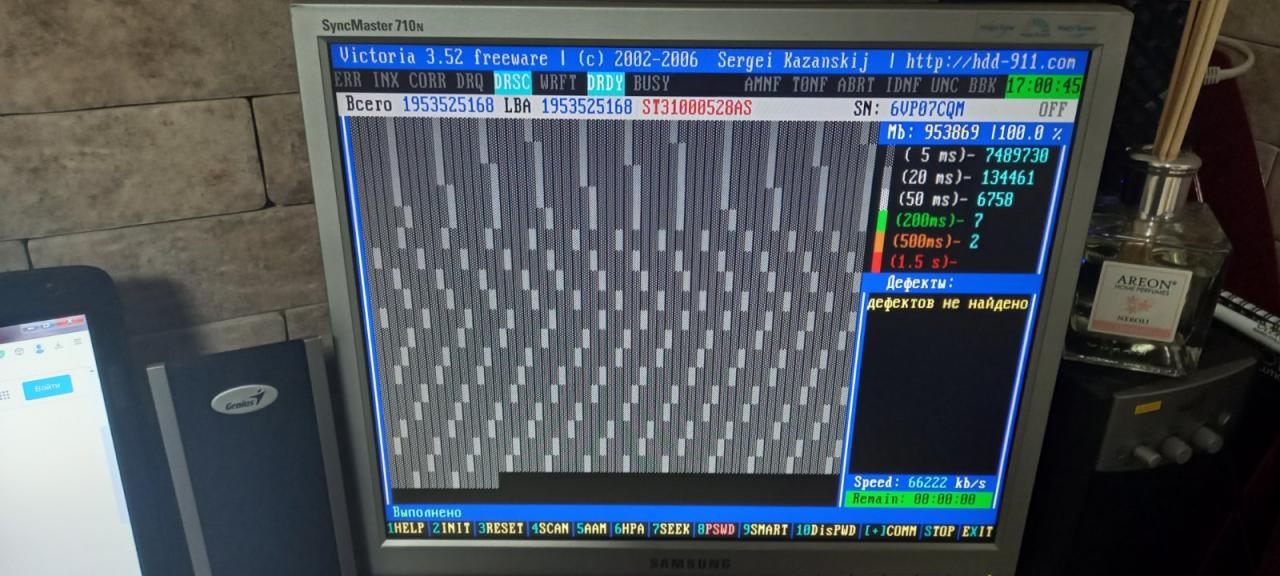Click the DRQ status indicator
This screenshot has width=1280, height=576.
[x=470, y=82]
